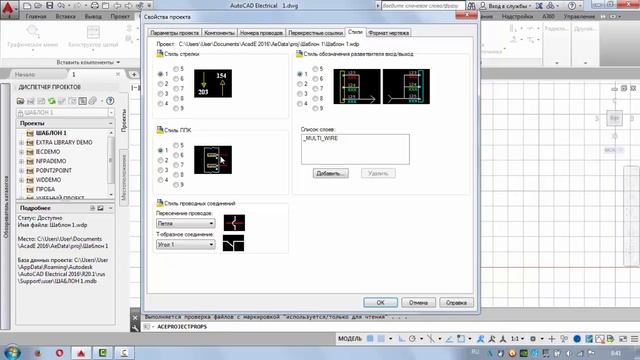This screenshot has height=360, width=640.
Task: Click the 'Отмена' cancel button
Action: click(x=418, y=302)
